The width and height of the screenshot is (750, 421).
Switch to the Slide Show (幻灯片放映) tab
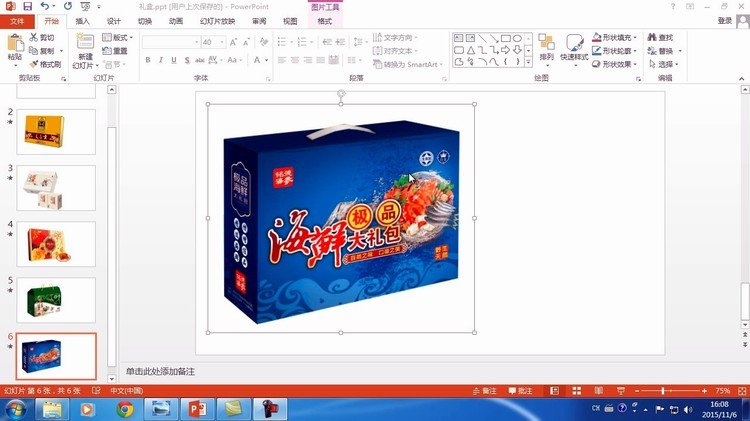[217, 21]
